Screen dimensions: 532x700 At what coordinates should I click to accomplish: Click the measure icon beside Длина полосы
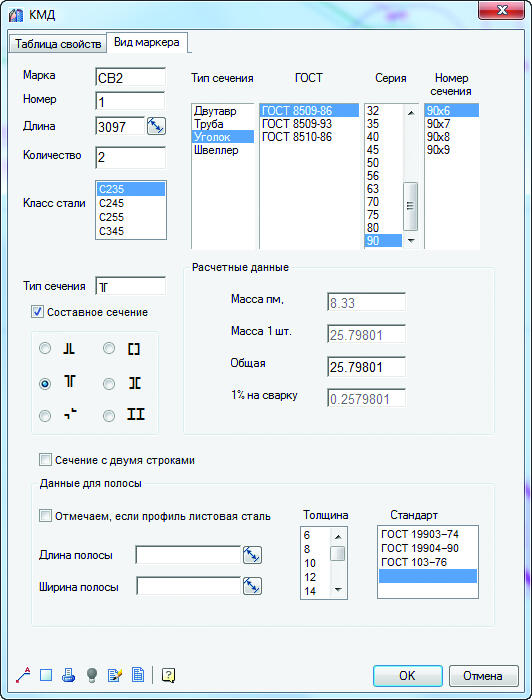(x=252, y=555)
